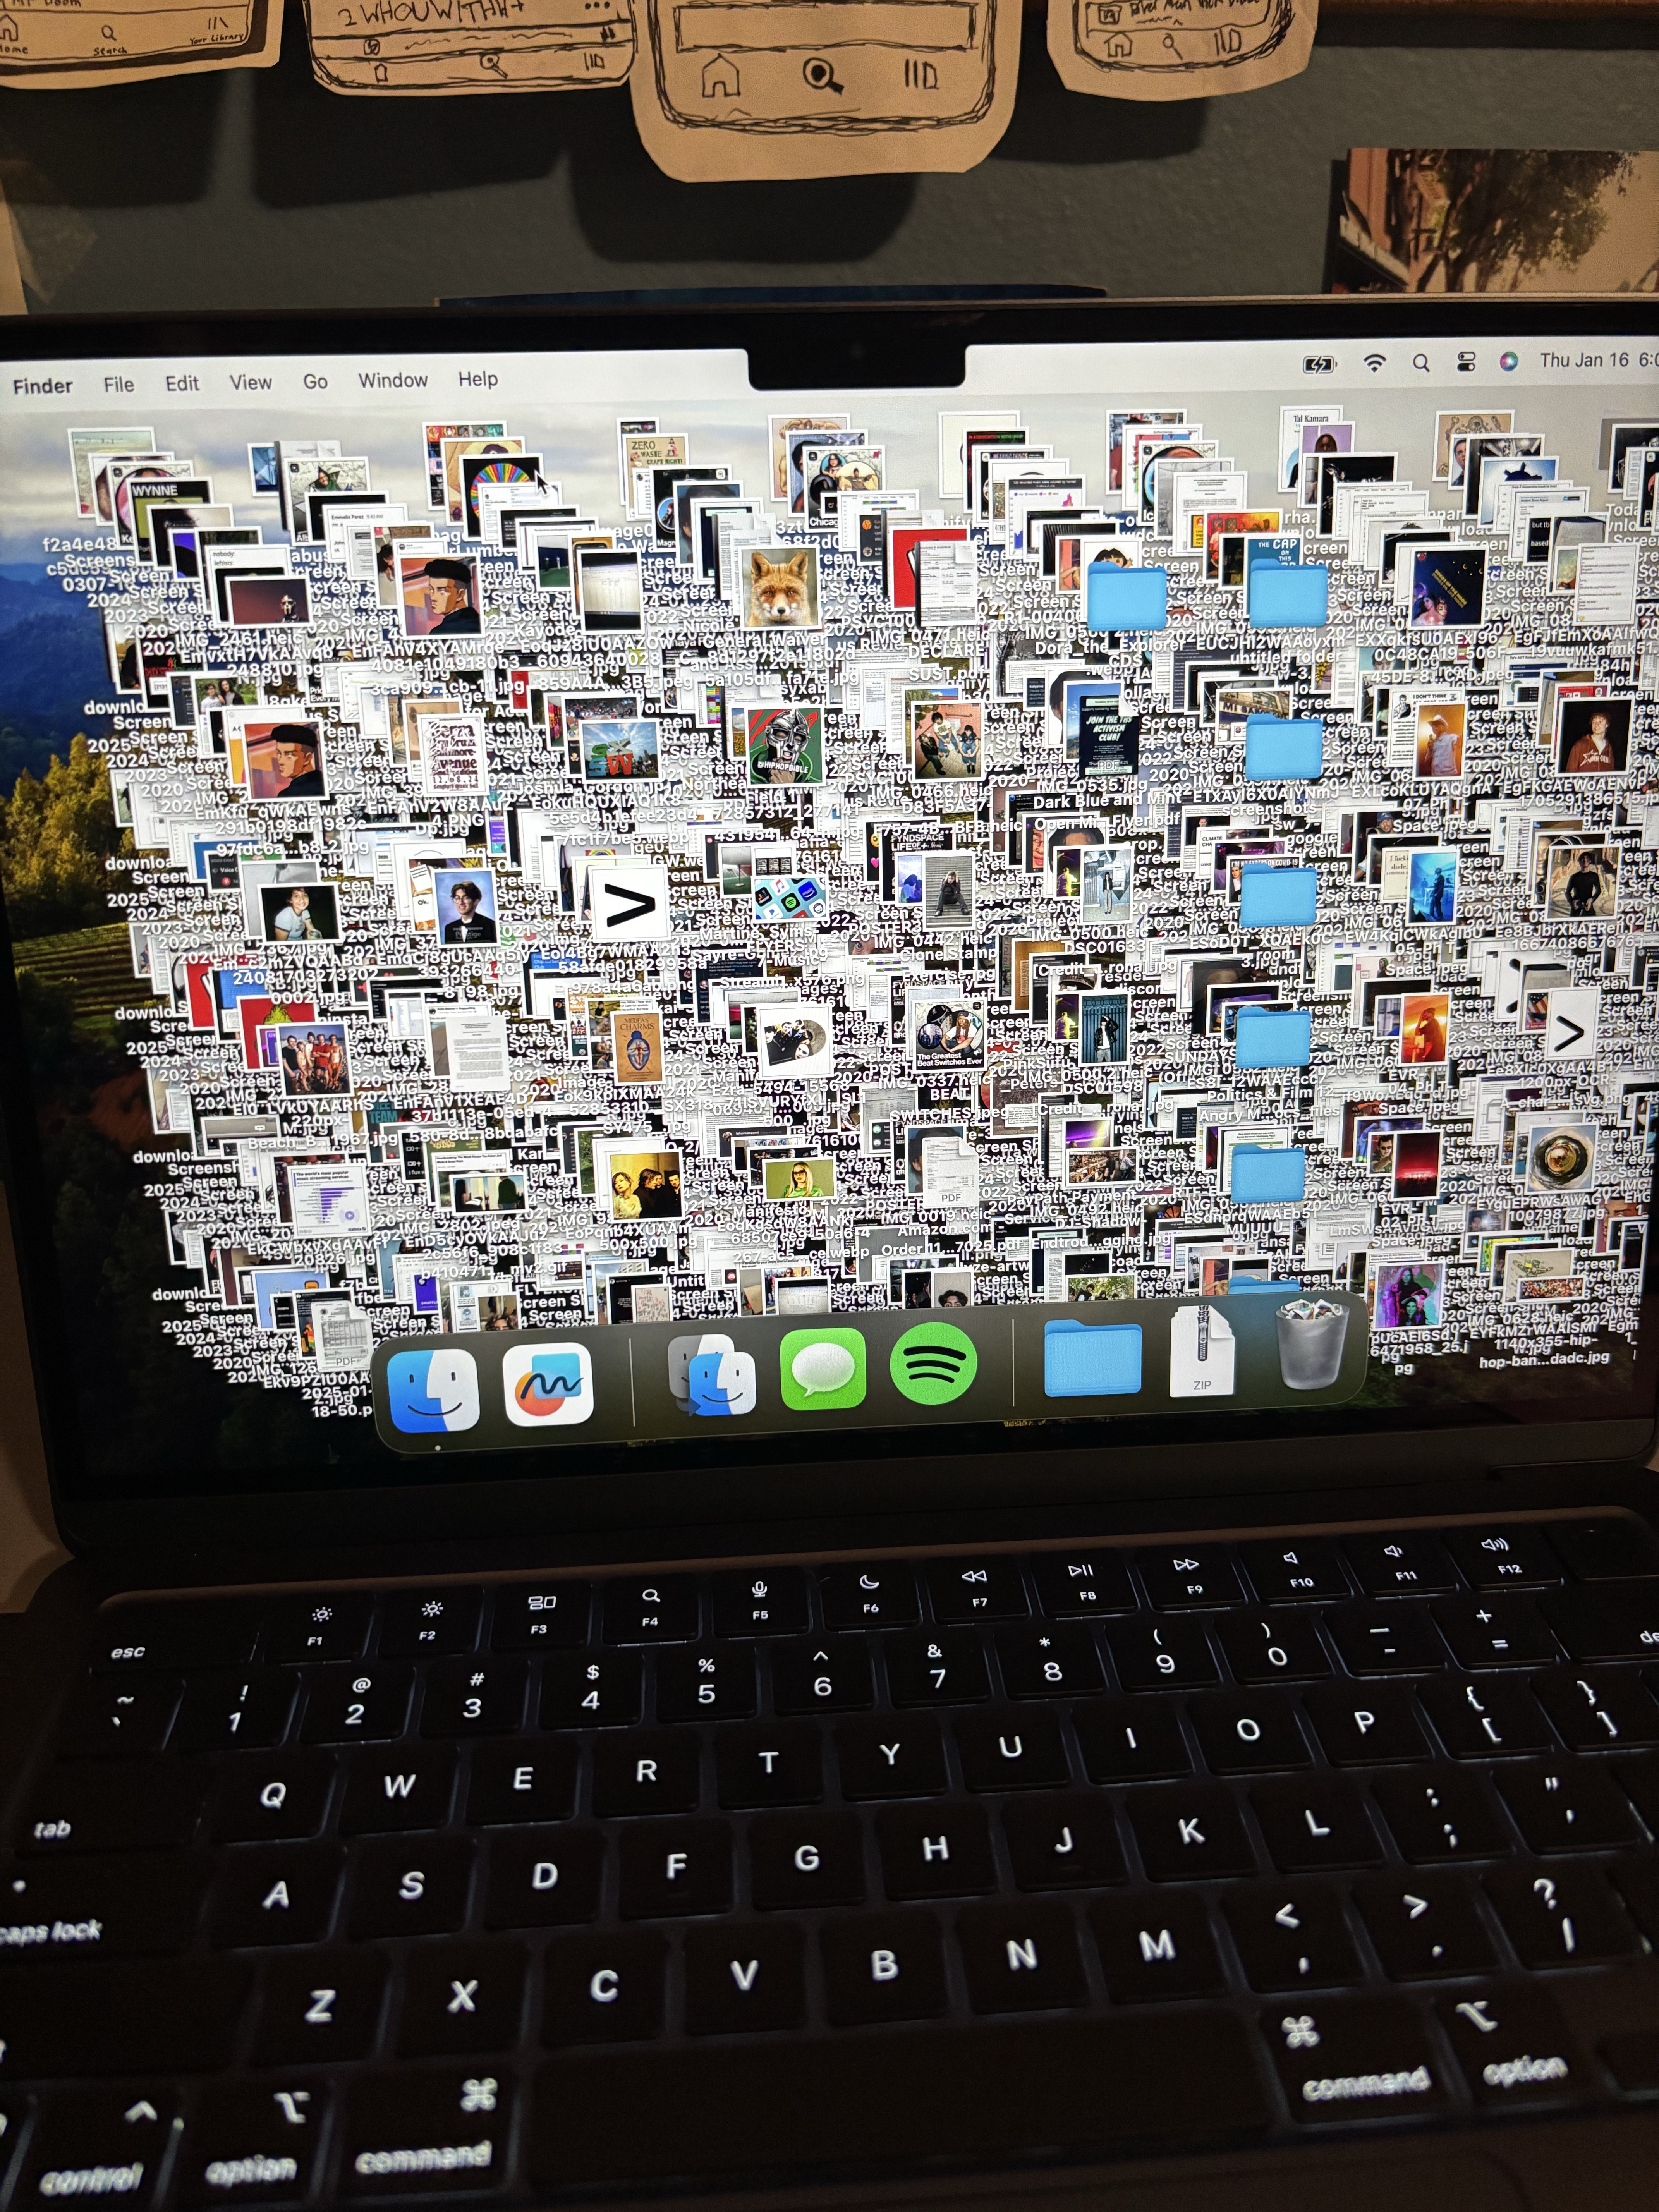The width and height of the screenshot is (1659, 2212).
Task: Open the Help menu
Action: tap(478, 379)
